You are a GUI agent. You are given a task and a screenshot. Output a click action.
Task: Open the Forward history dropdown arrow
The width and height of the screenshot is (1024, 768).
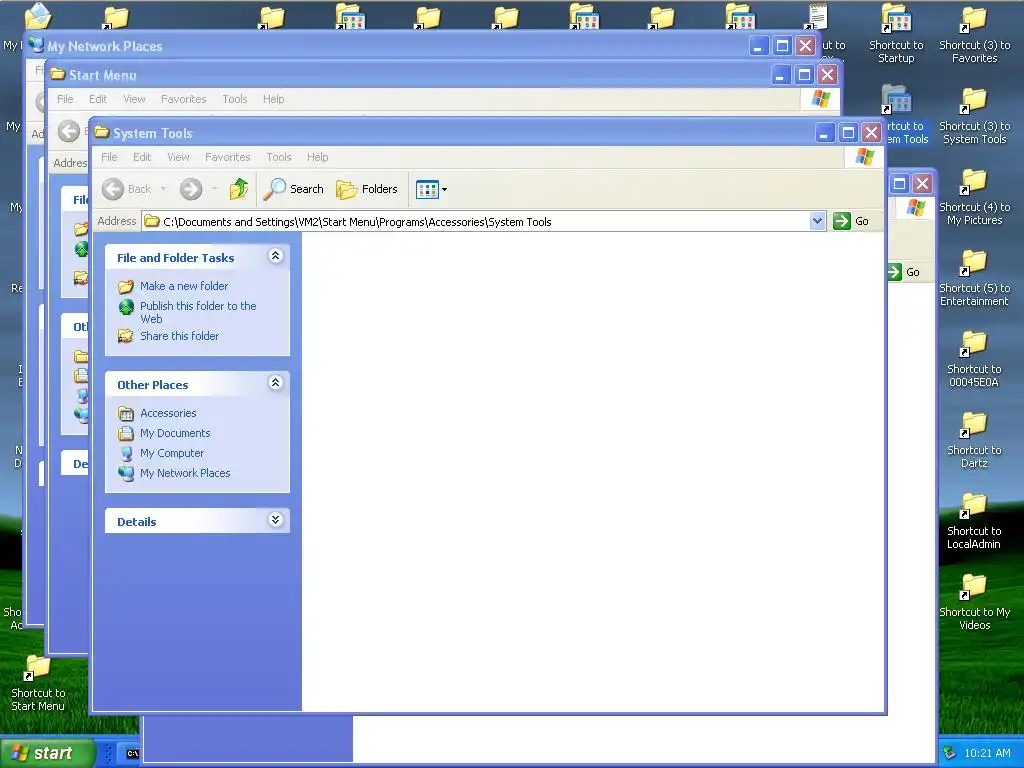click(x=214, y=189)
